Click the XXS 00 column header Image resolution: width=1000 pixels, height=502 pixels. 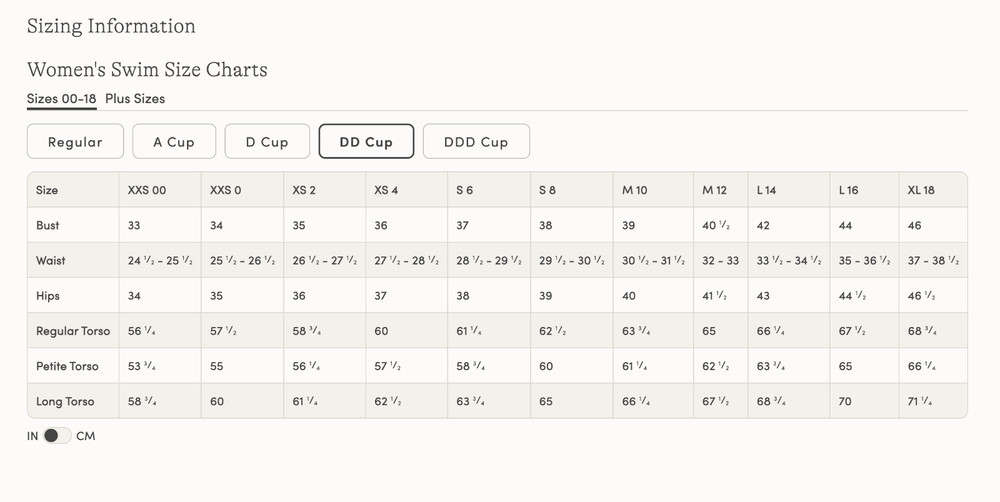pyautogui.click(x=147, y=190)
